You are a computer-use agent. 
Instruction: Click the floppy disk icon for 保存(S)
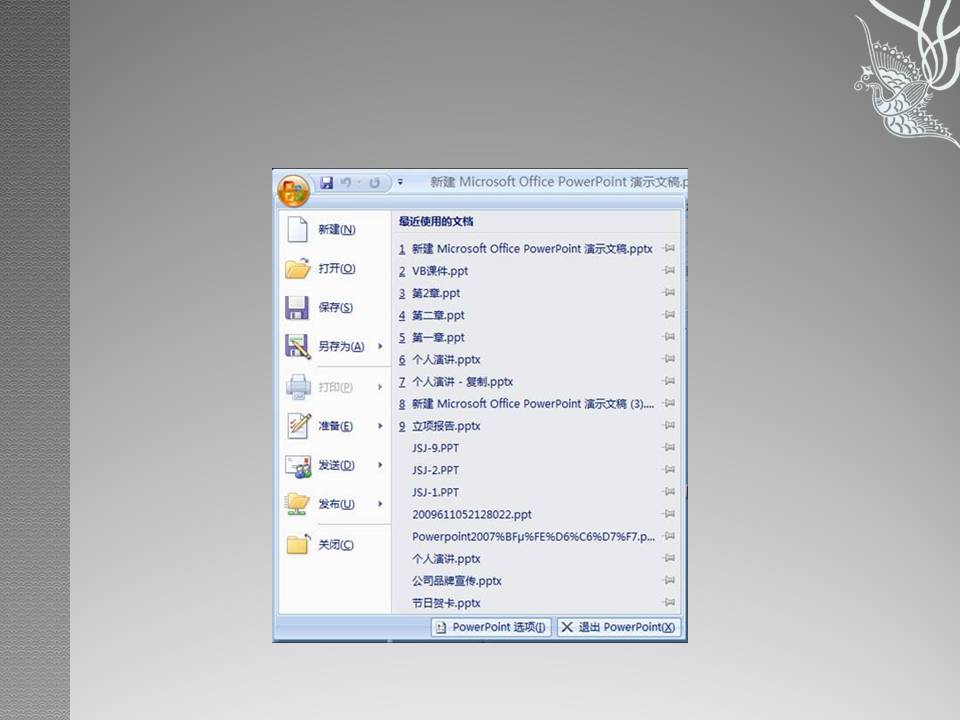point(297,307)
